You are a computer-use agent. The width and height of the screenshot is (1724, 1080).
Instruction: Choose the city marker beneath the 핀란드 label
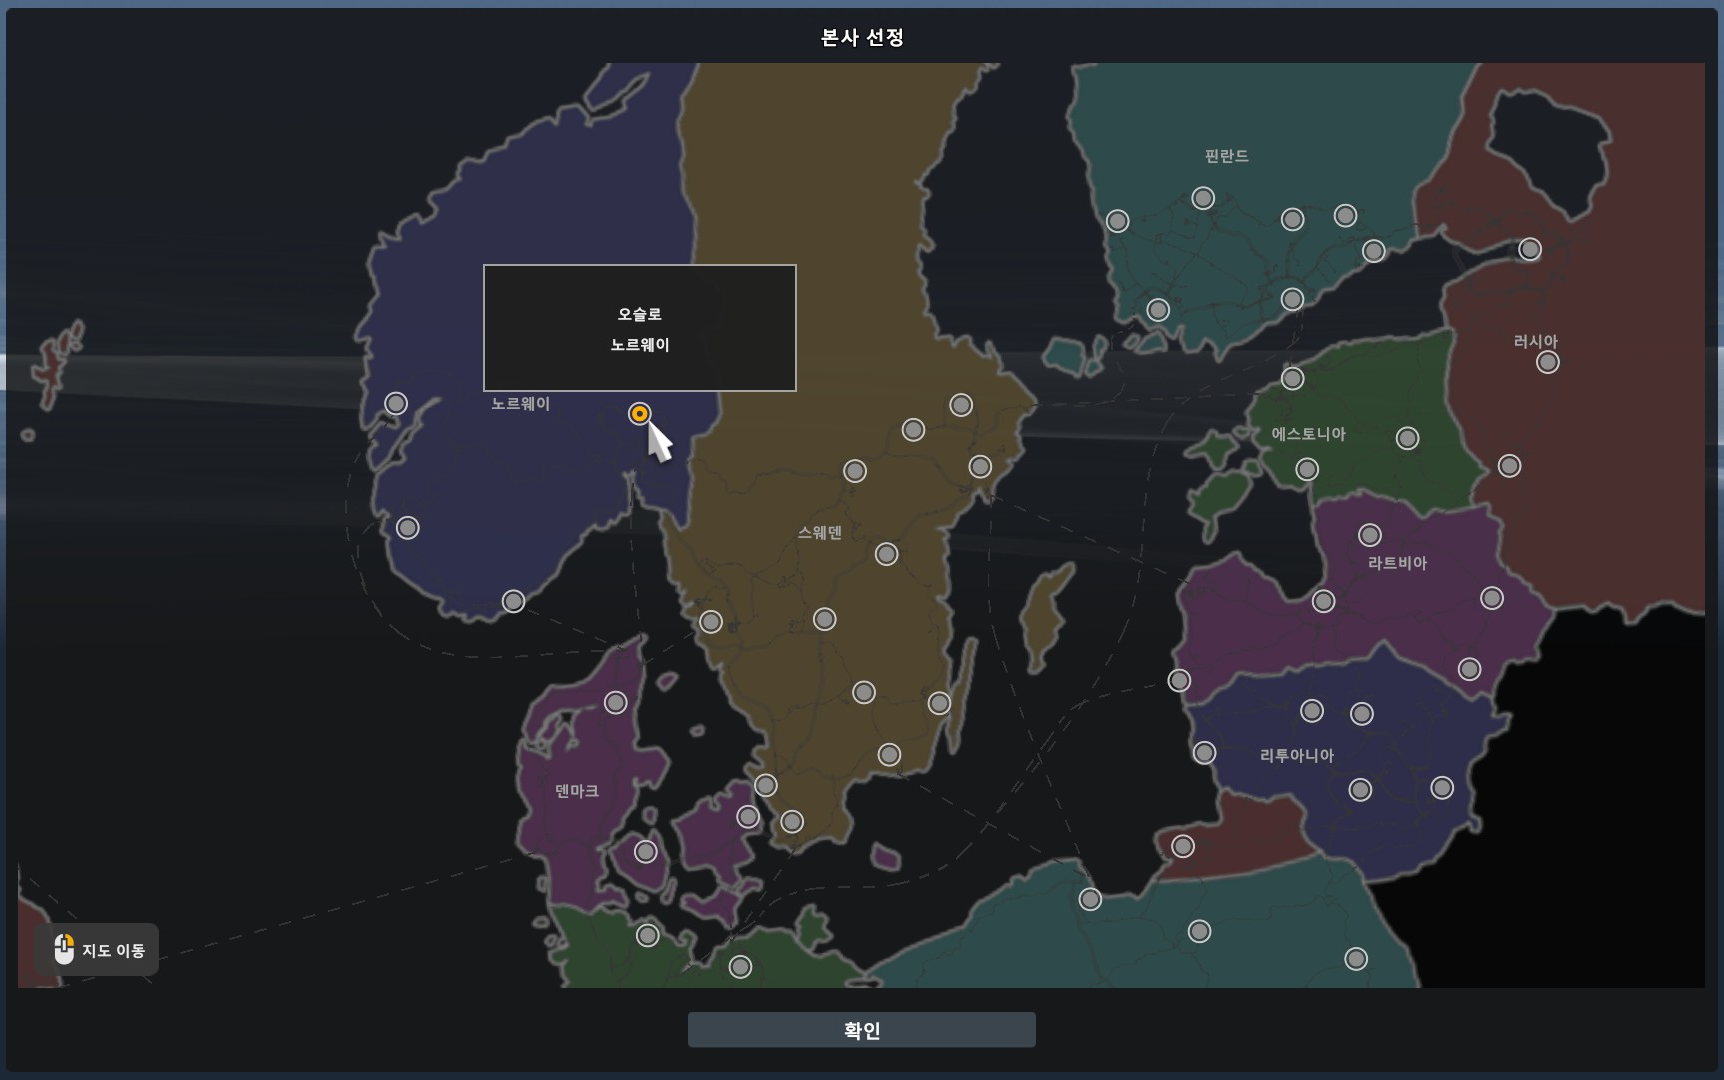(1203, 198)
